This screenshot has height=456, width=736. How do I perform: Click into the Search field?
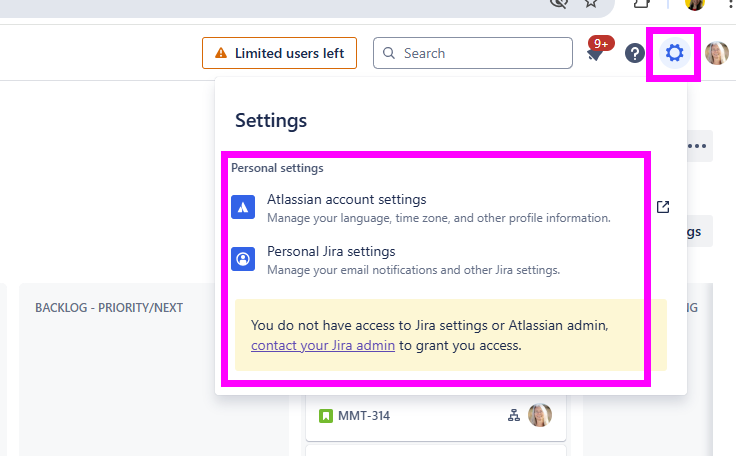point(473,53)
